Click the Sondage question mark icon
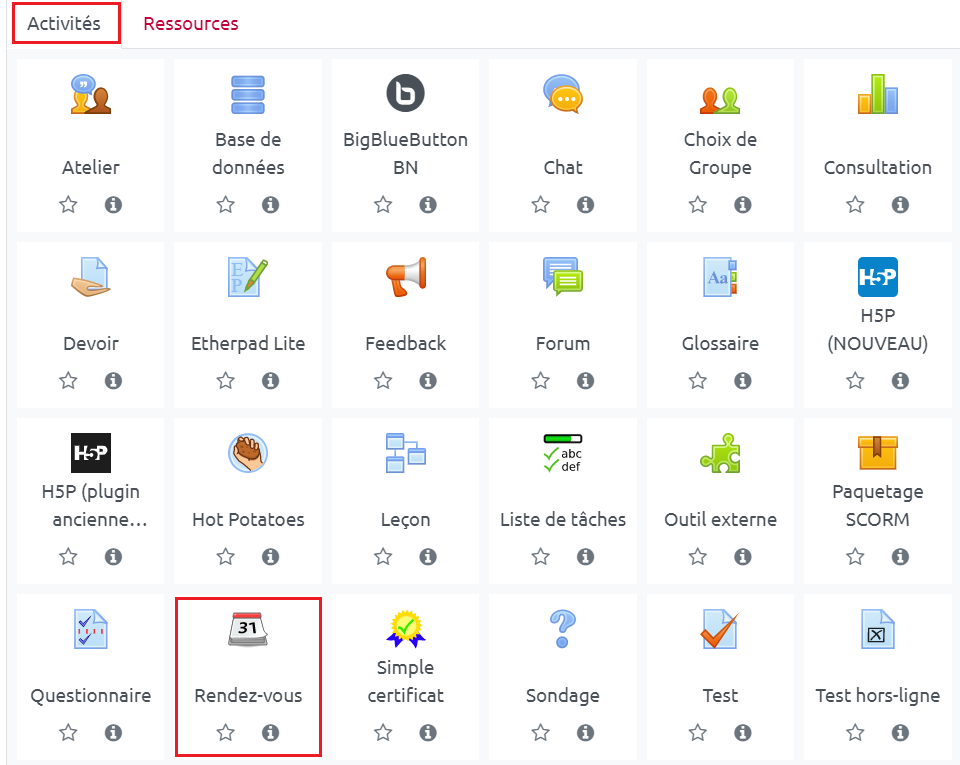 point(563,630)
